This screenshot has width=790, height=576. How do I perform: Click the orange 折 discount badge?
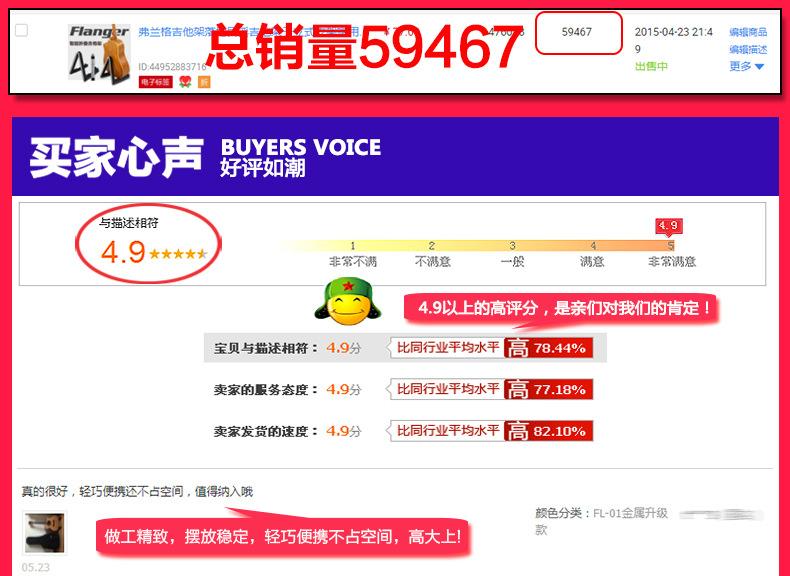pos(204,82)
